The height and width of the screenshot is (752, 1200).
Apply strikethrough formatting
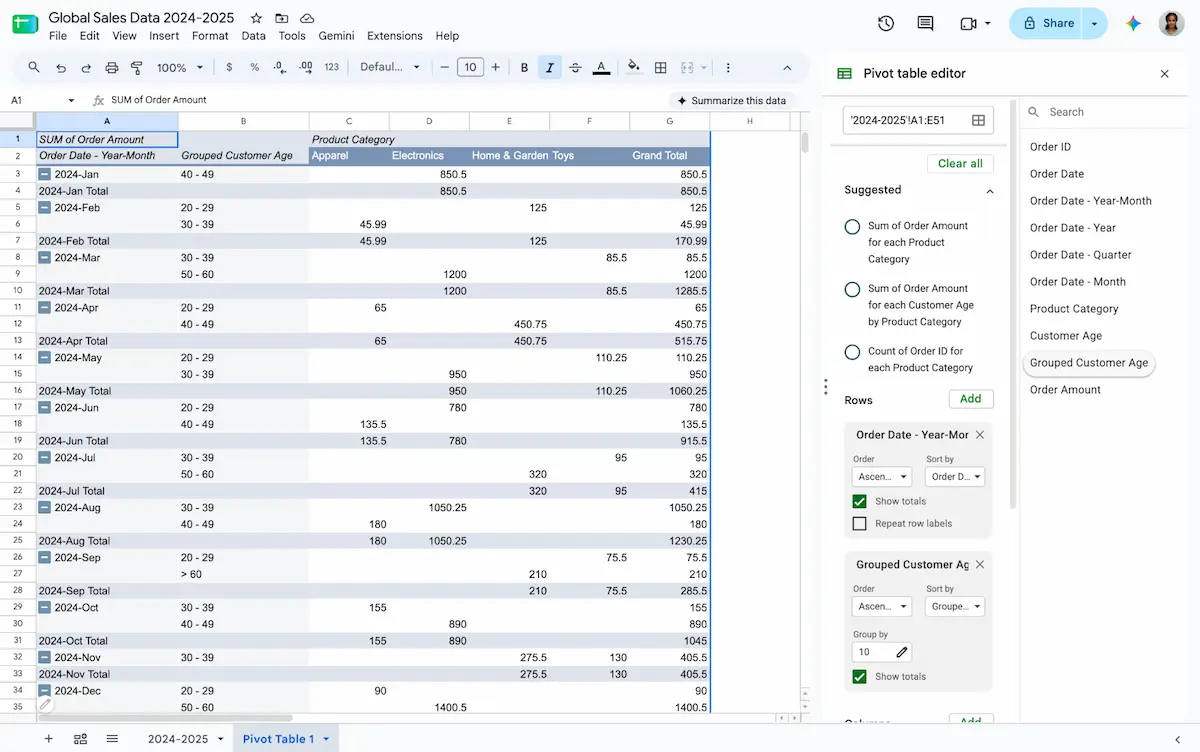575,67
